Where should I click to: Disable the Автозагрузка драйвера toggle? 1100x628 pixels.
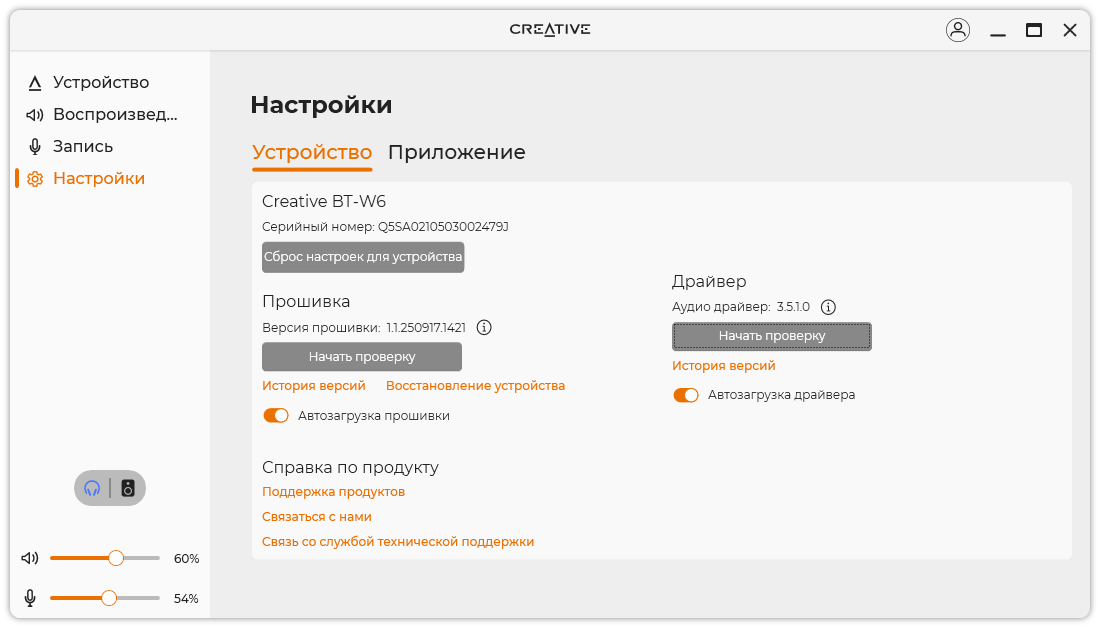click(686, 395)
